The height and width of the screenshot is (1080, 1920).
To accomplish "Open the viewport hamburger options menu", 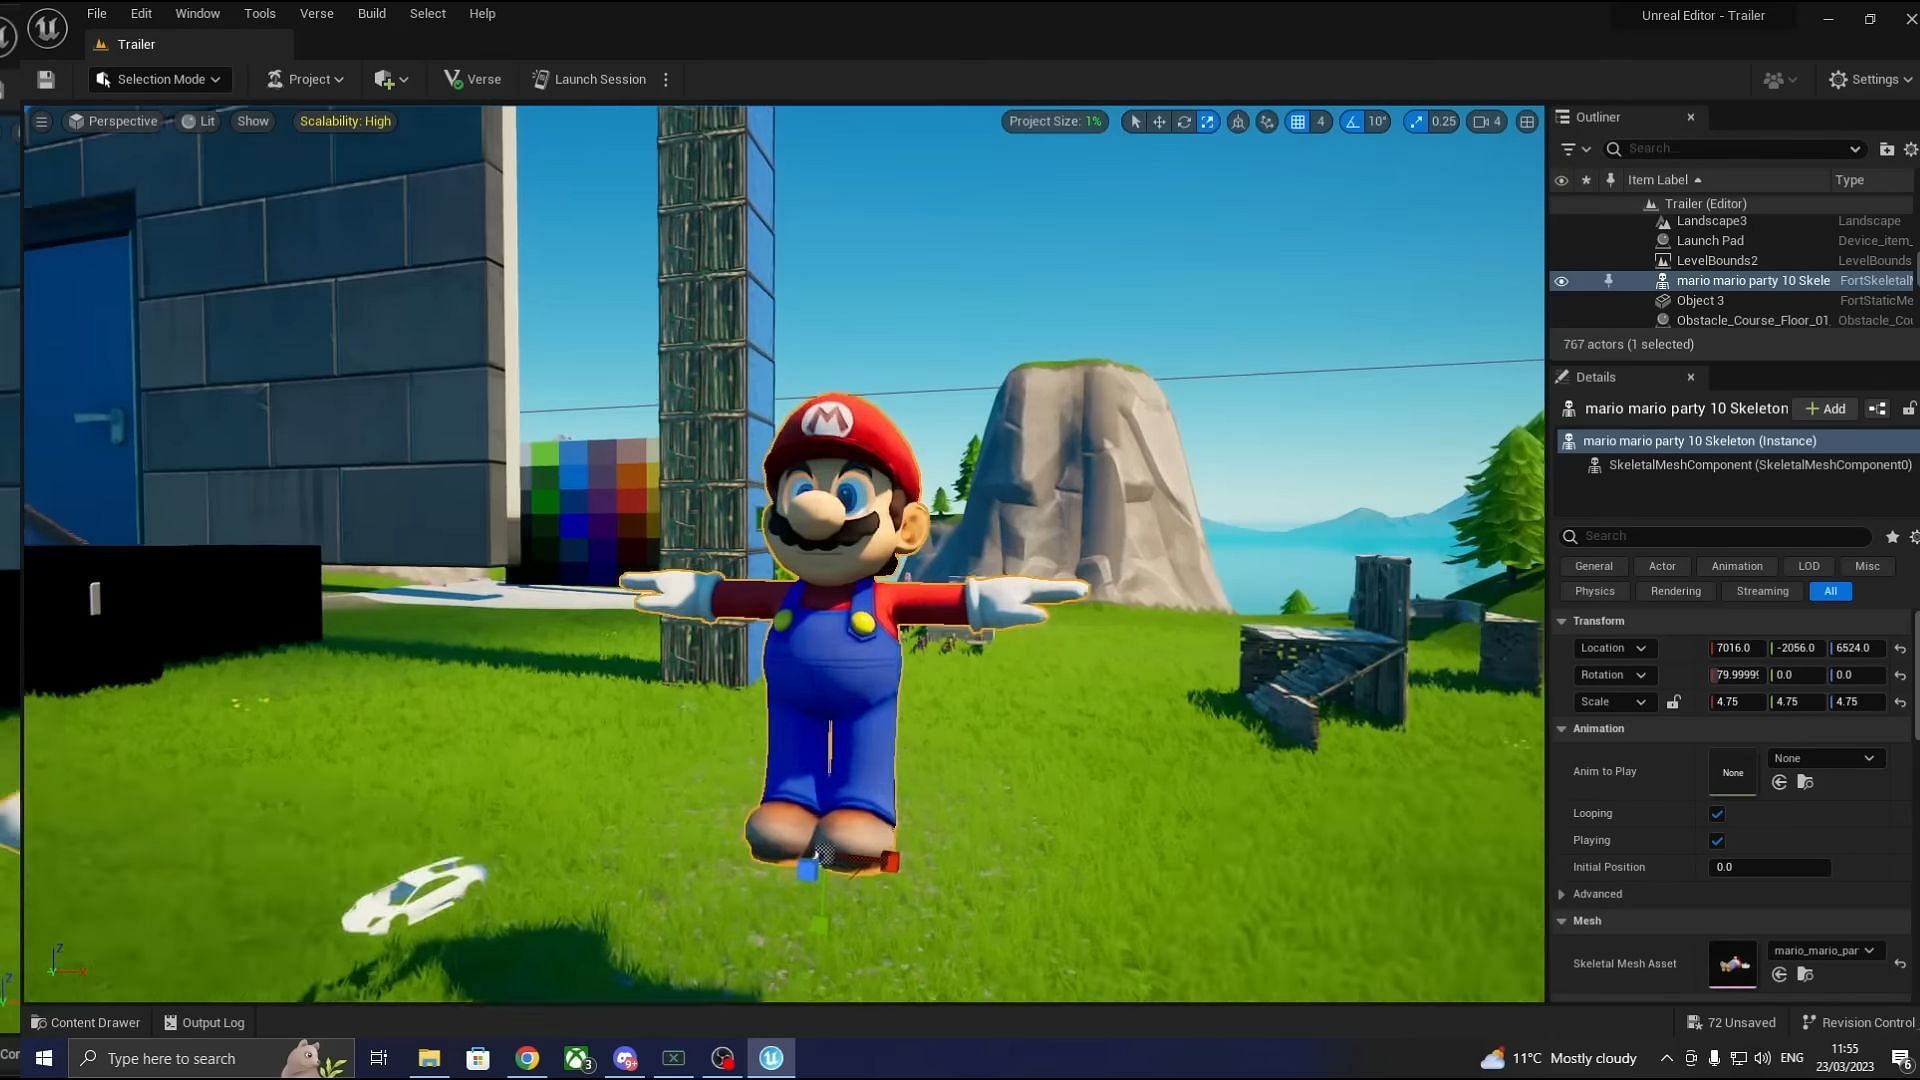I will [41, 122].
